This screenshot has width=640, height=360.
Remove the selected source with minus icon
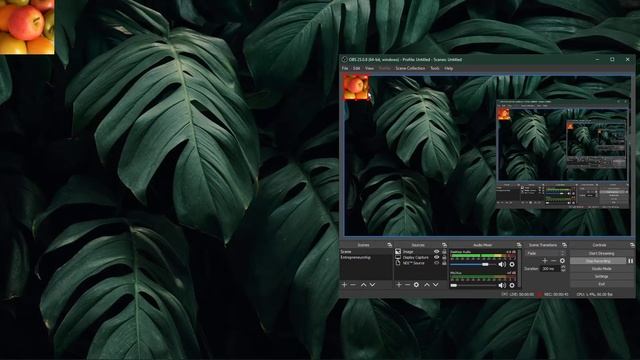(407, 284)
